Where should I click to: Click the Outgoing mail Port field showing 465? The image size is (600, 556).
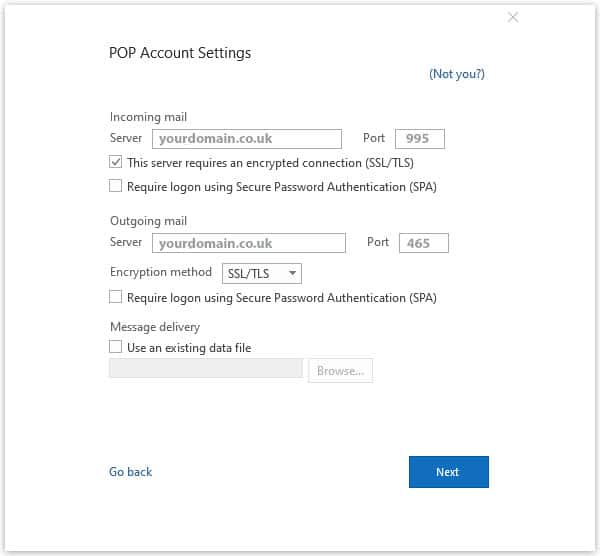423,243
